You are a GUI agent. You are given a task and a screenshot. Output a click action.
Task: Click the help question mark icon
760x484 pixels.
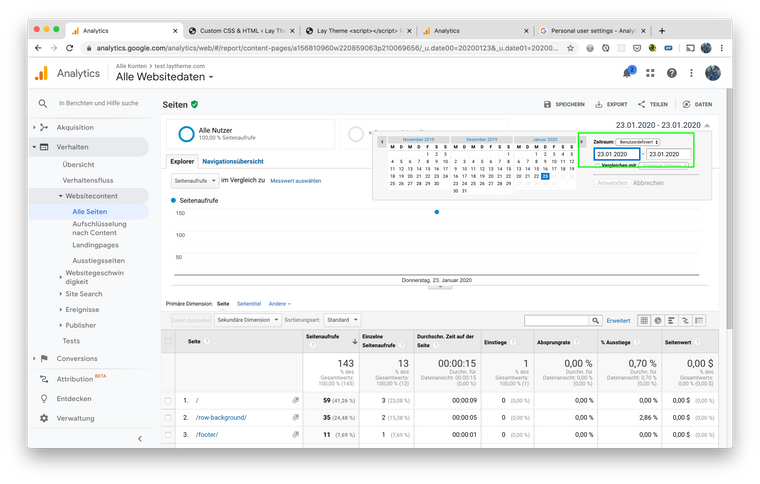[x=672, y=73]
